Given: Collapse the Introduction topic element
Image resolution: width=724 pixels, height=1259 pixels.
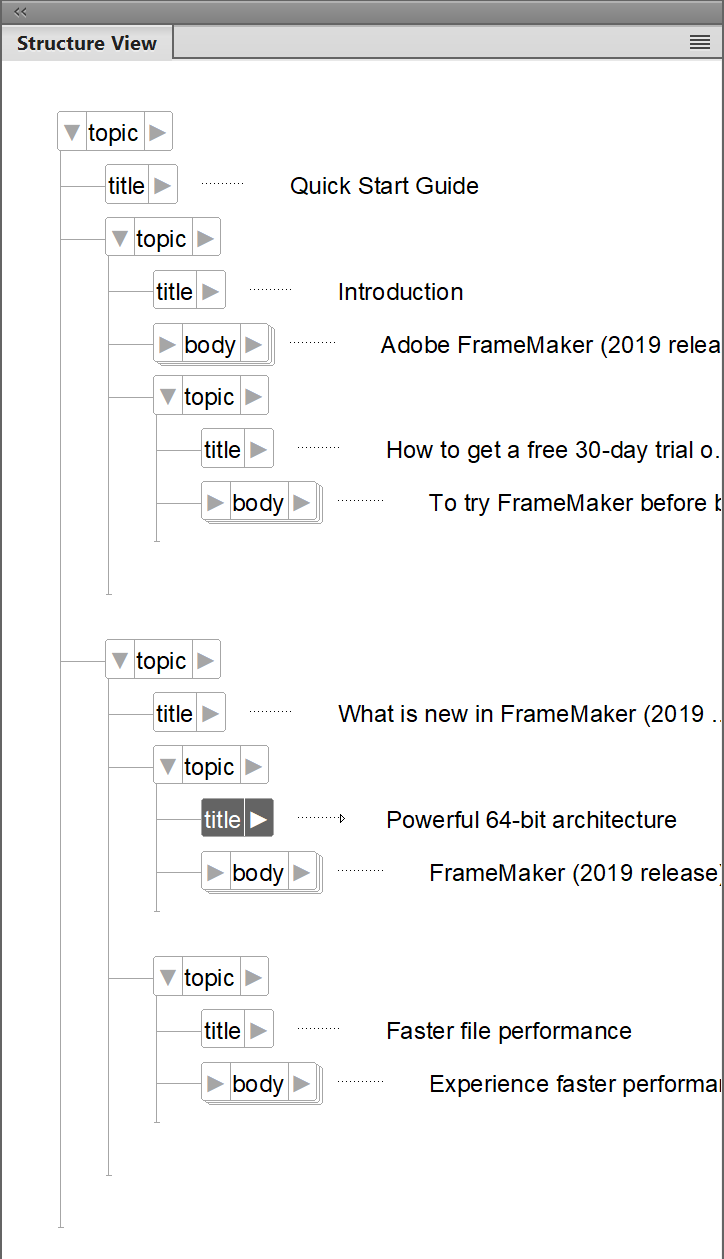Looking at the screenshot, I should (x=119, y=237).
